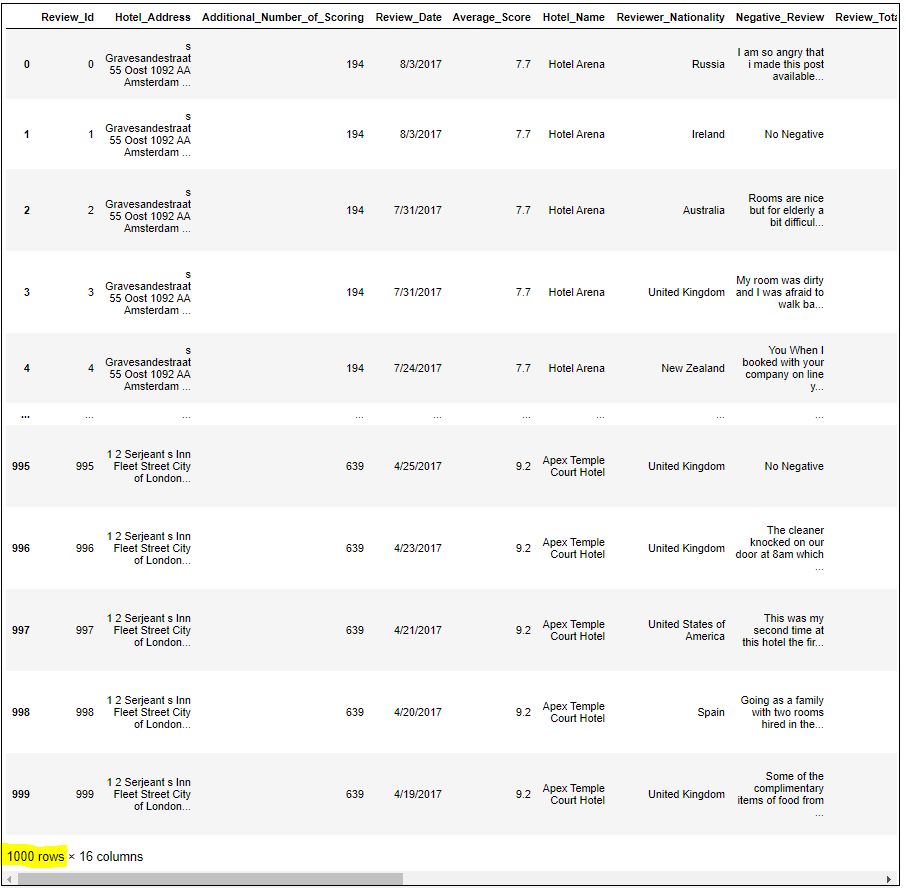Screen dimensions: 906x890
Task: Click the '1000 rows × 16 columns' summary
Action: (x=75, y=857)
